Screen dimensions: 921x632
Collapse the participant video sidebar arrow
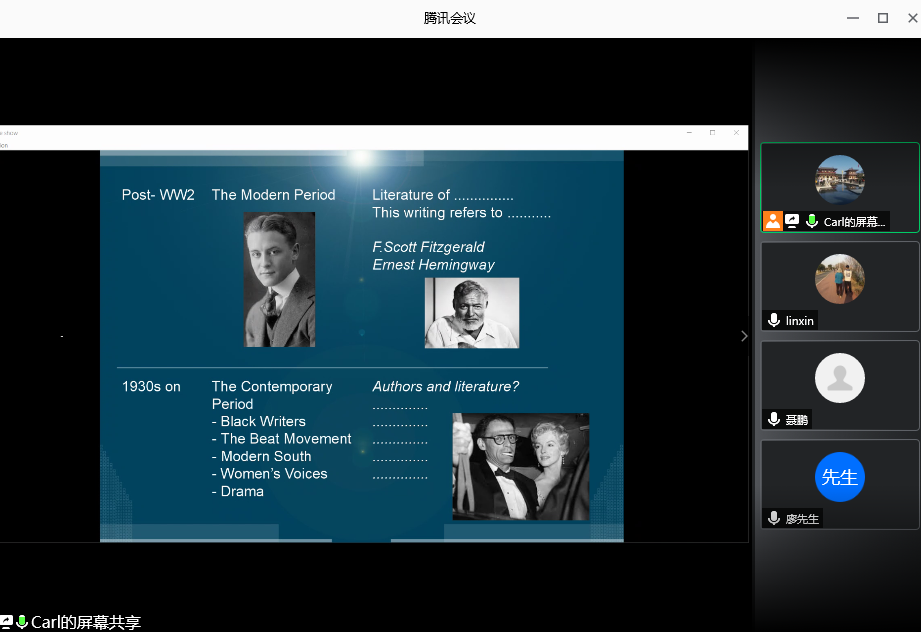click(x=743, y=336)
